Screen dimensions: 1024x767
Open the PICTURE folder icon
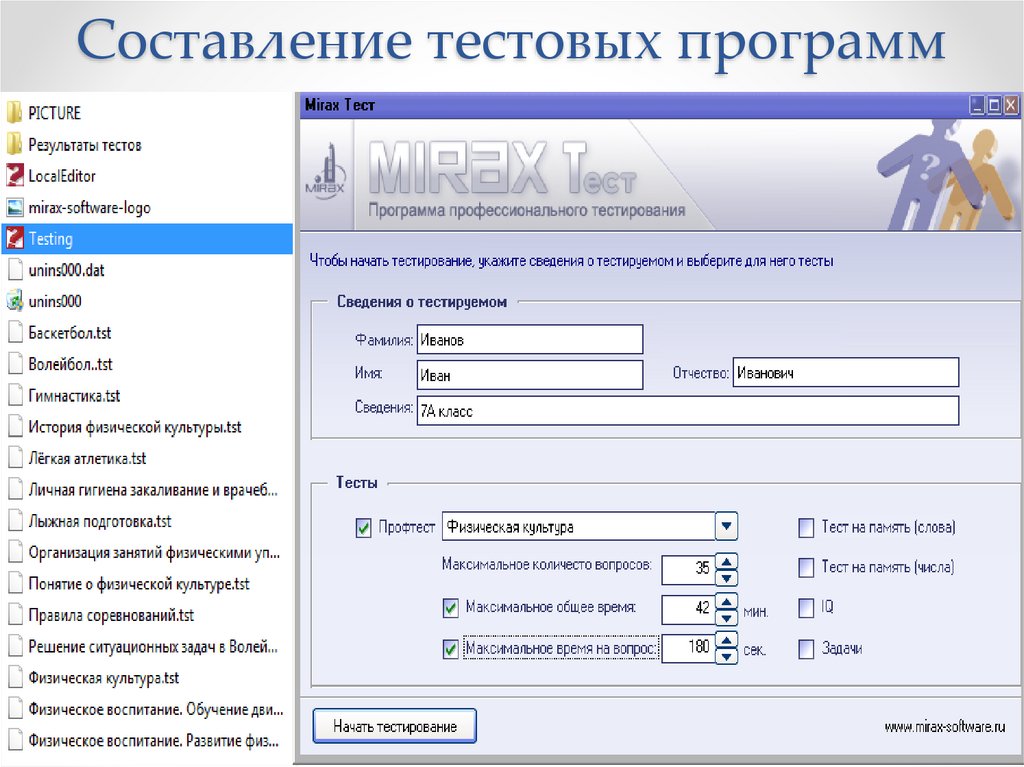pos(14,112)
